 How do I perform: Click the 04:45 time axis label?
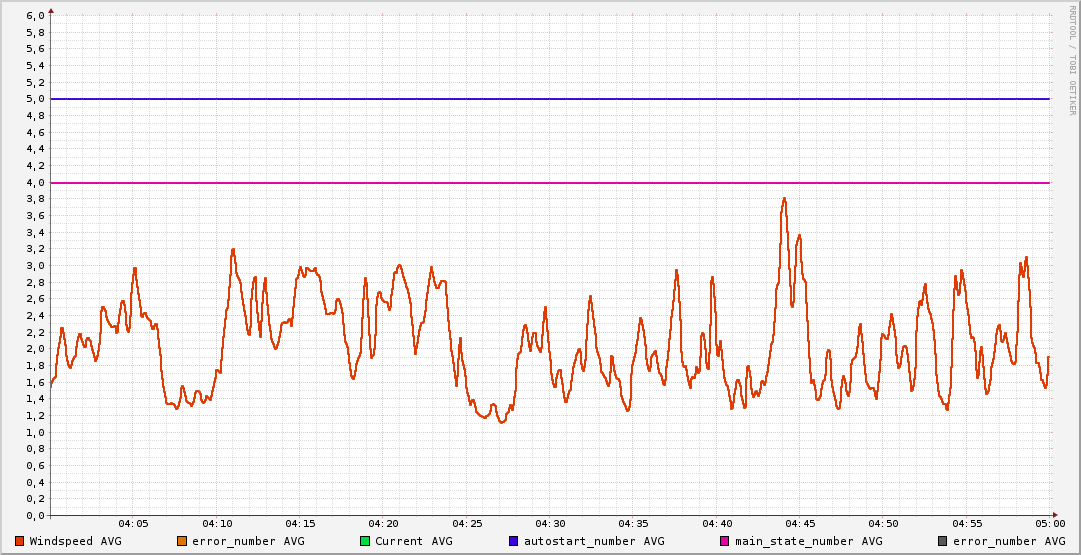[x=800, y=524]
